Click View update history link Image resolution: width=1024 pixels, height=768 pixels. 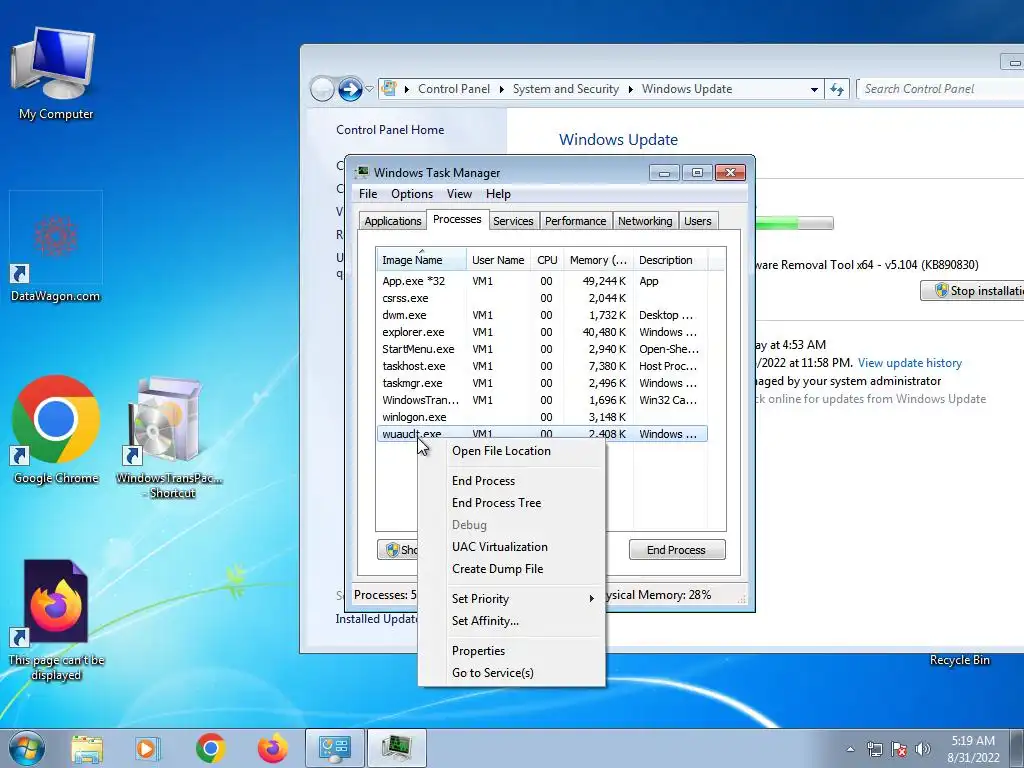910,362
